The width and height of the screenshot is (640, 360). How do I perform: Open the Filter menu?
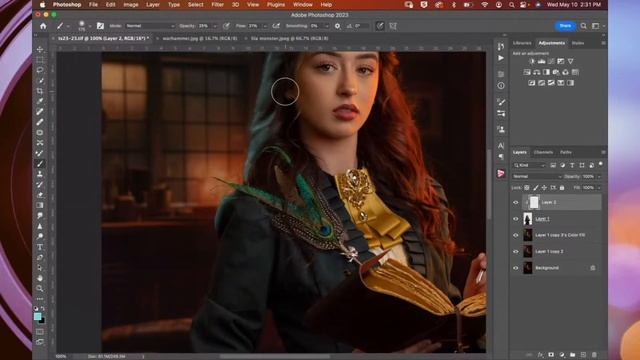(217, 4)
